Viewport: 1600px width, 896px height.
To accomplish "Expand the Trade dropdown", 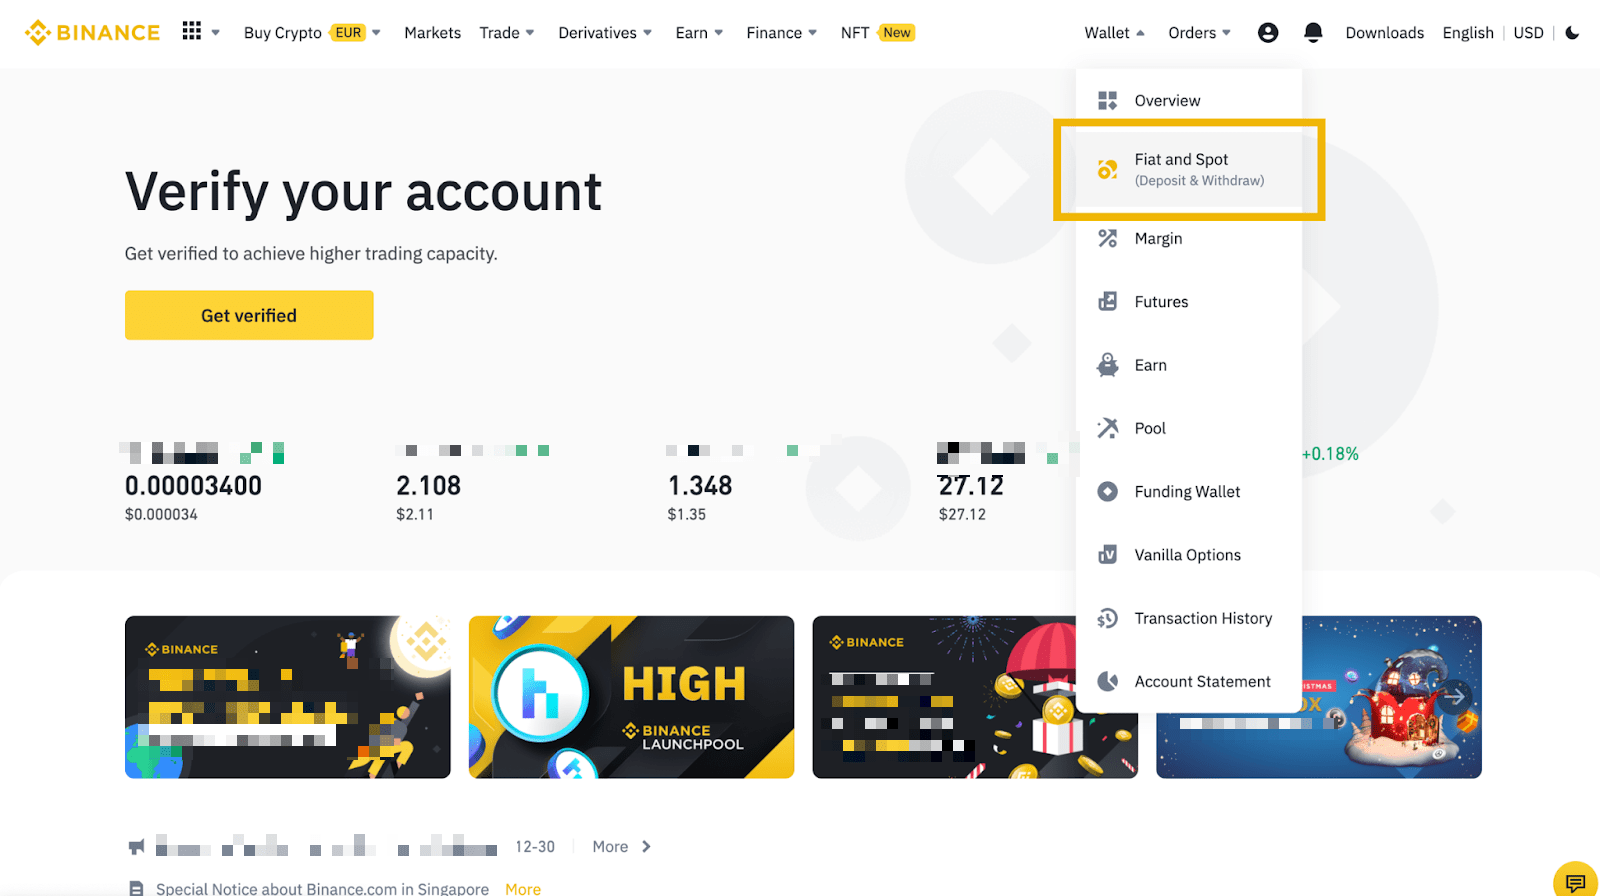I will point(507,33).
